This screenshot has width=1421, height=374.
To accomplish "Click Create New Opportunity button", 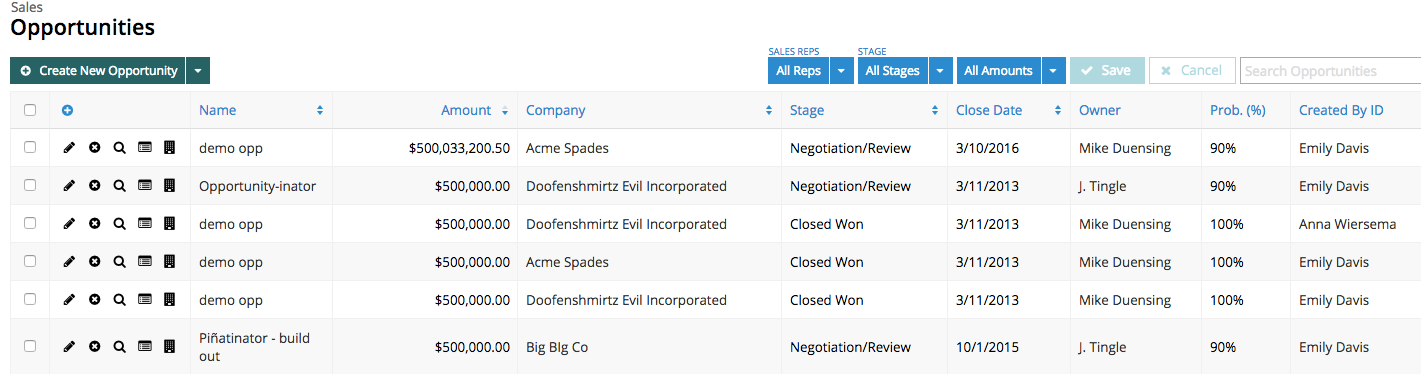I will 98,71.
